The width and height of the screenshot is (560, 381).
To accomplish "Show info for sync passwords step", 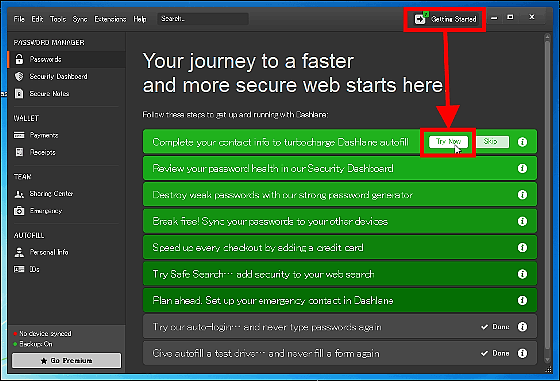I will (522, 221).
